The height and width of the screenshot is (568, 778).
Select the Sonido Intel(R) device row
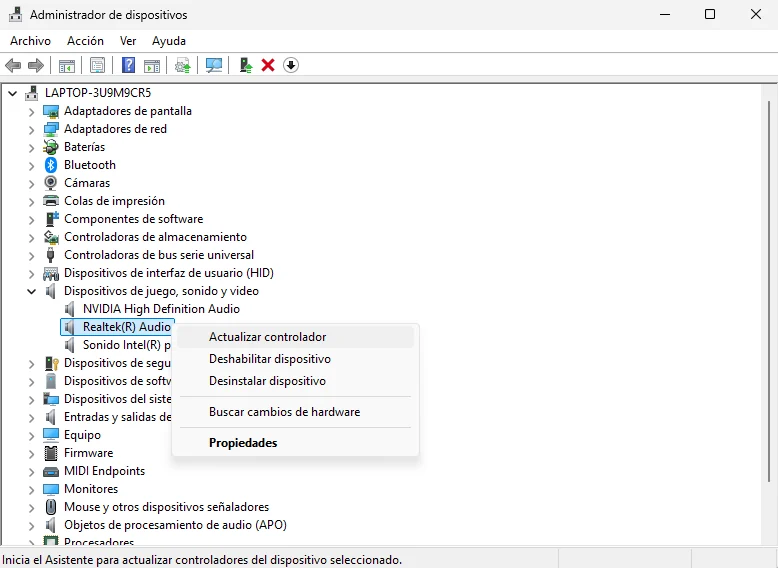117,345
